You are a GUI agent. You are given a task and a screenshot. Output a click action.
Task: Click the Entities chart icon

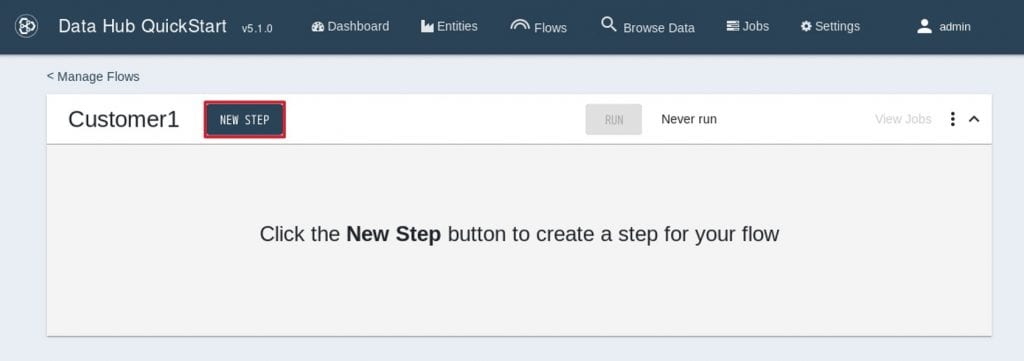click(x=427, y=27)
